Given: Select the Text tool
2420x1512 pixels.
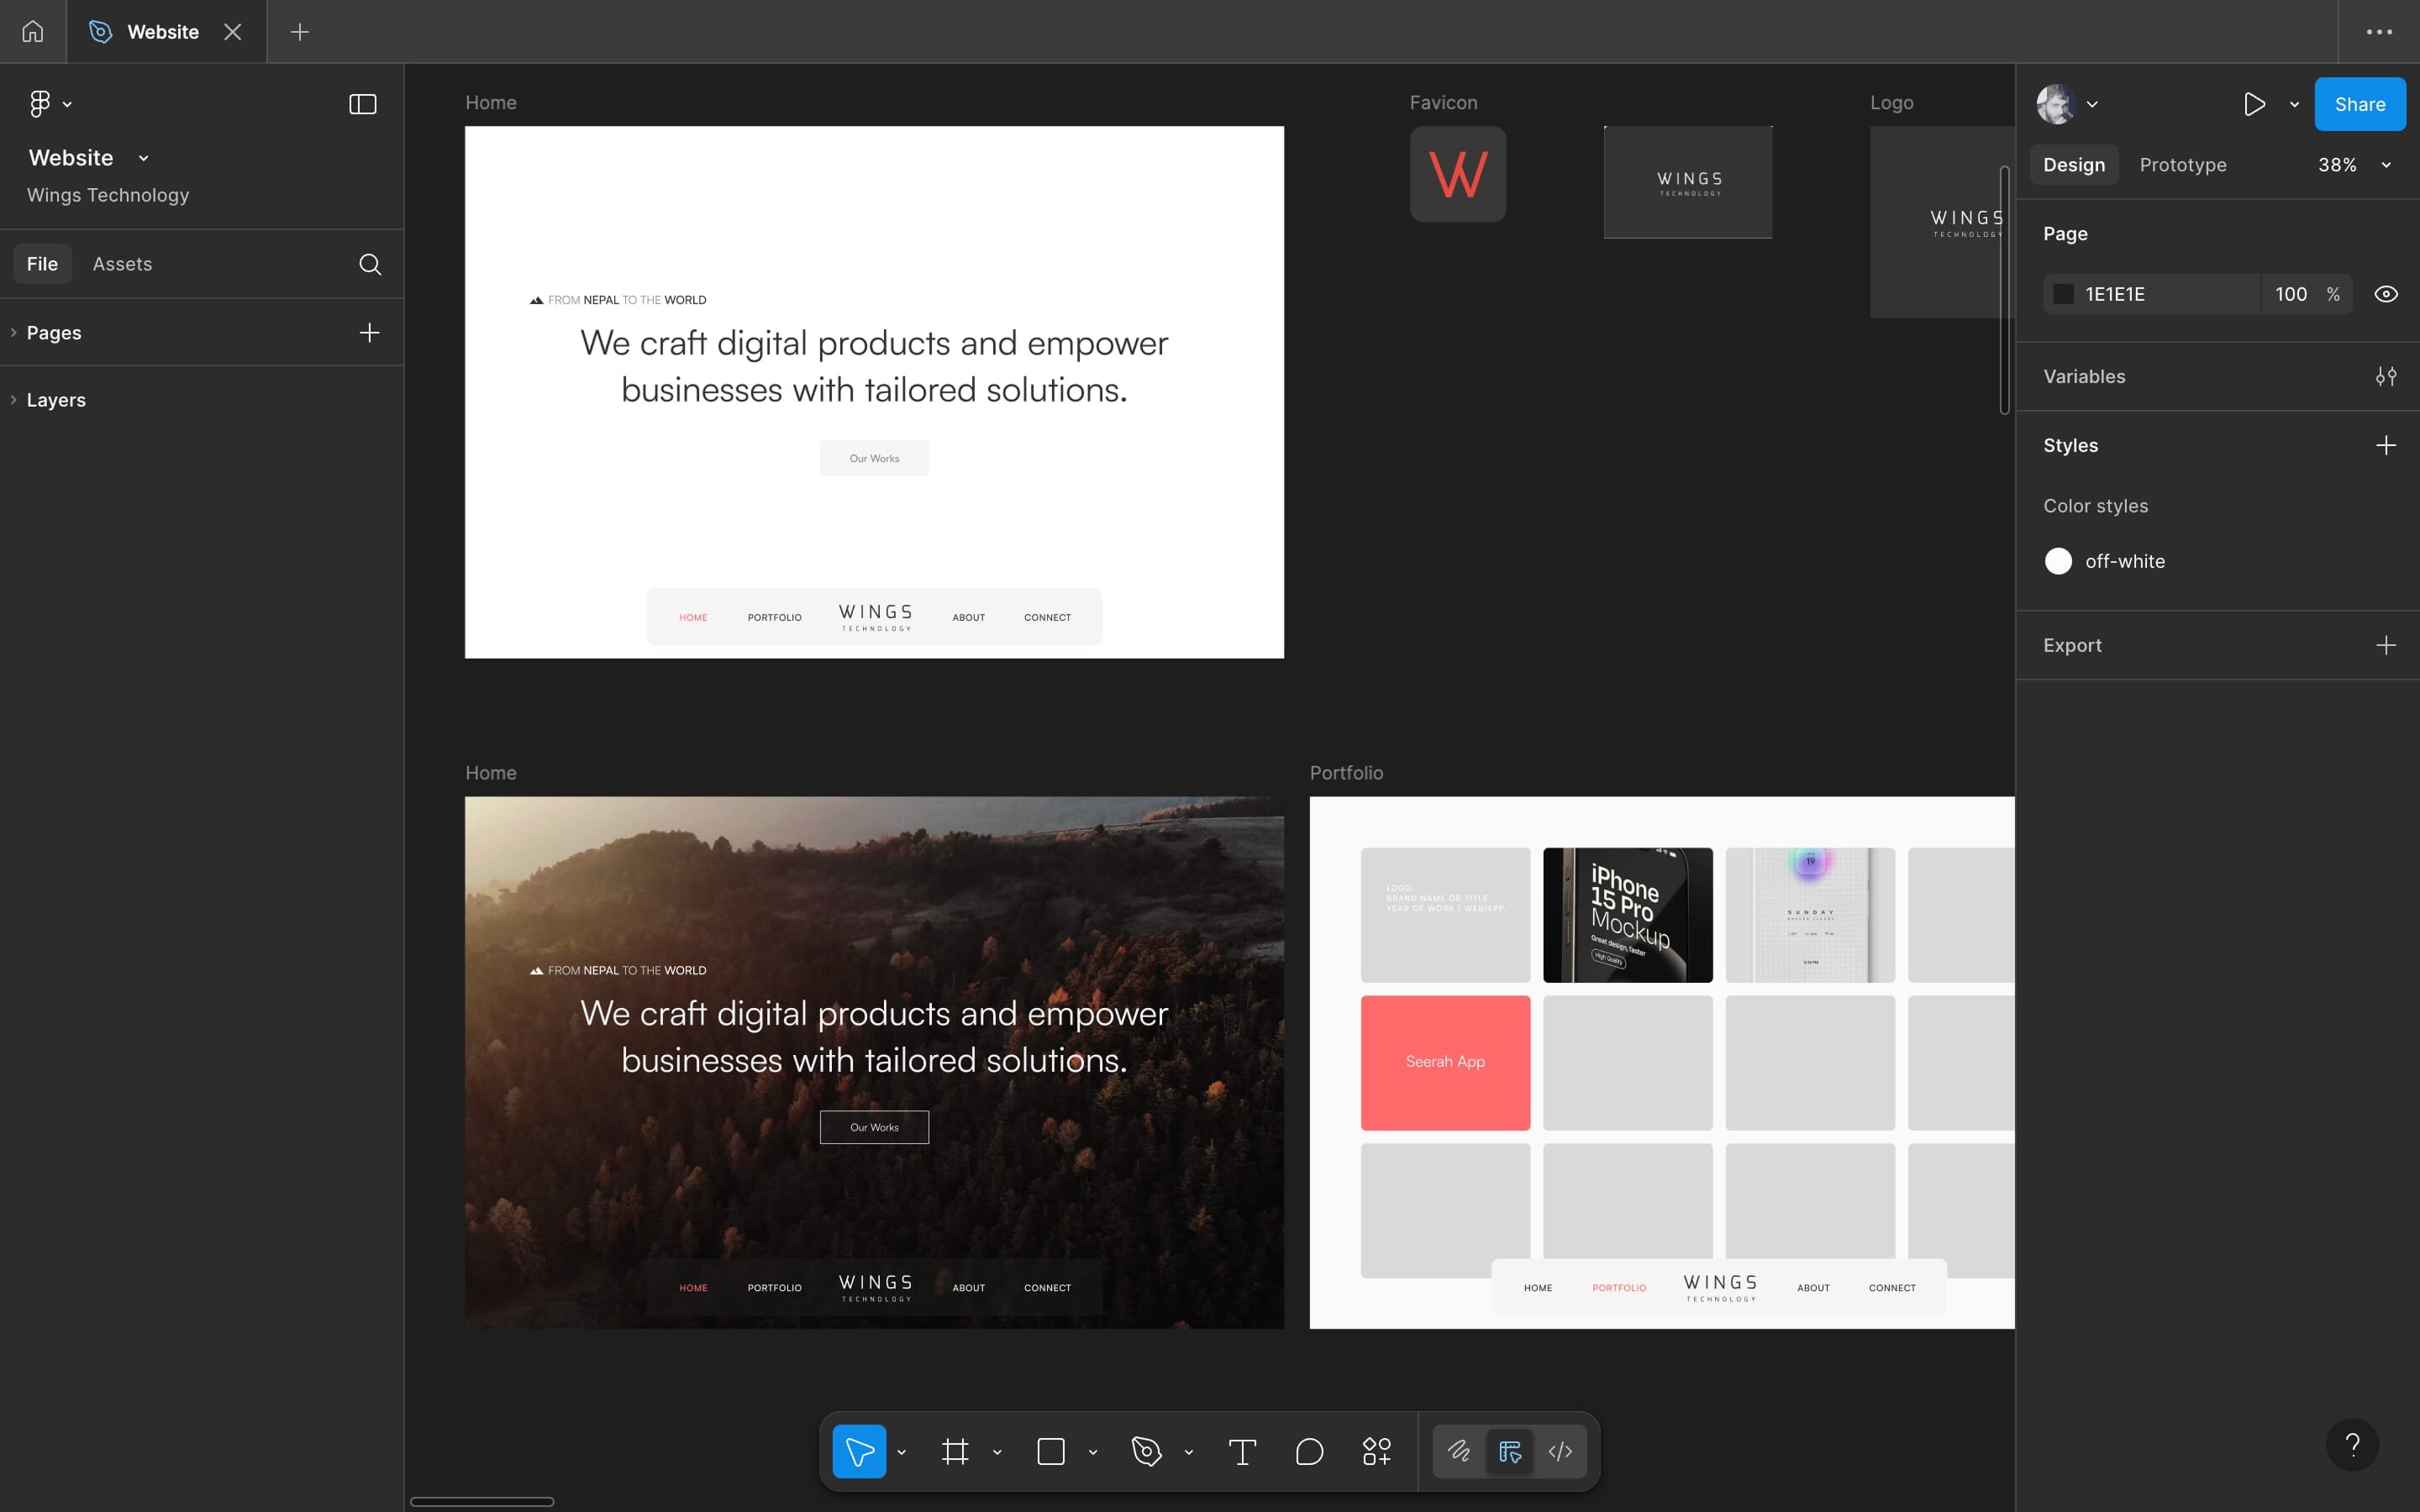Looking at the screenshot, I should (x=1243, y=1451).
